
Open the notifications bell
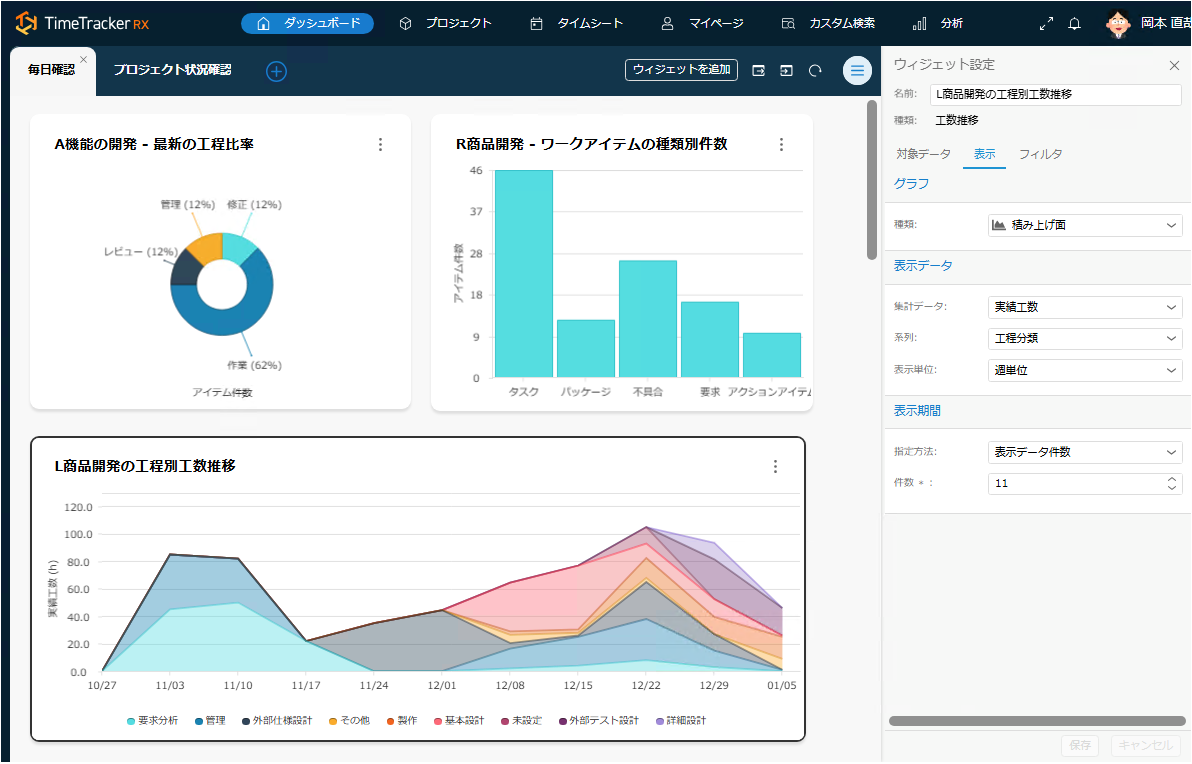pyautogui.click(x=1075, y=23)
